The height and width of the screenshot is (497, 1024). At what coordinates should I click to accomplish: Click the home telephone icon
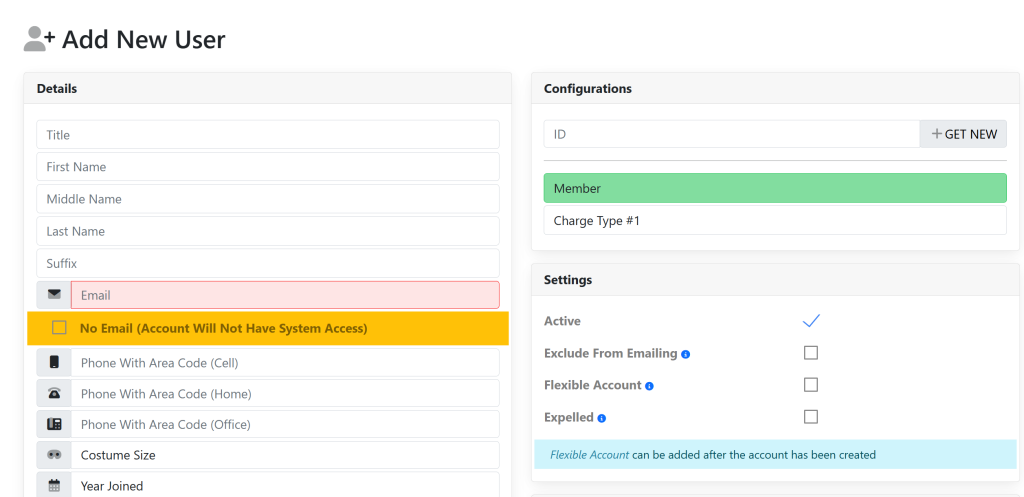(54, 394)
